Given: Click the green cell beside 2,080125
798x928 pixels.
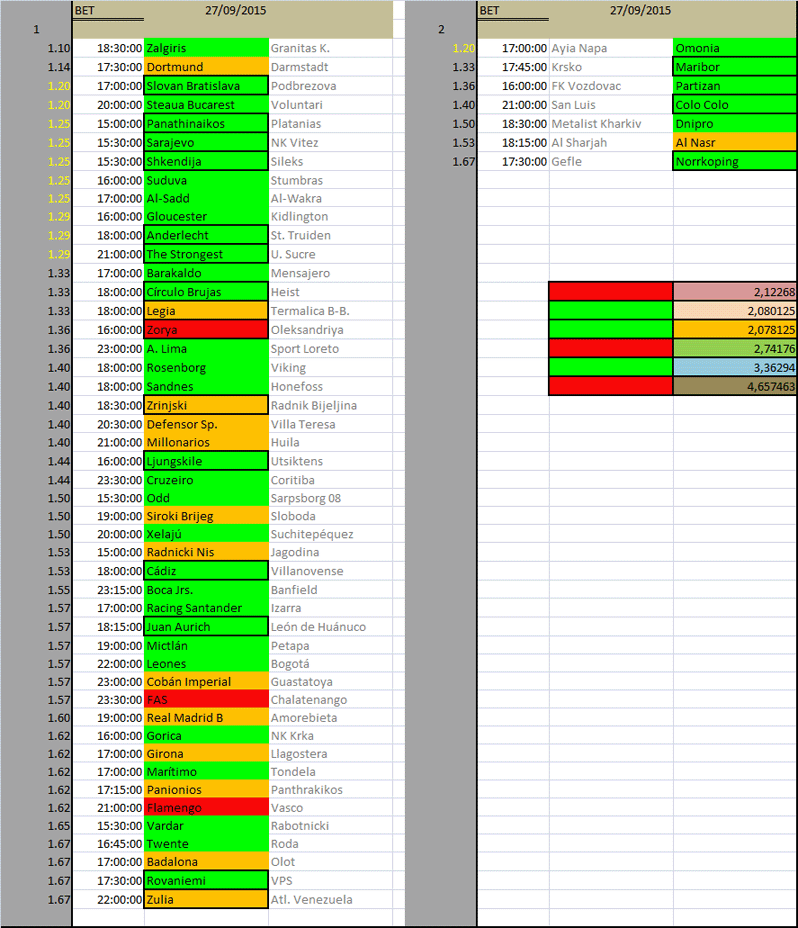Looking at the screenshot, I should [x=611, y=311].
